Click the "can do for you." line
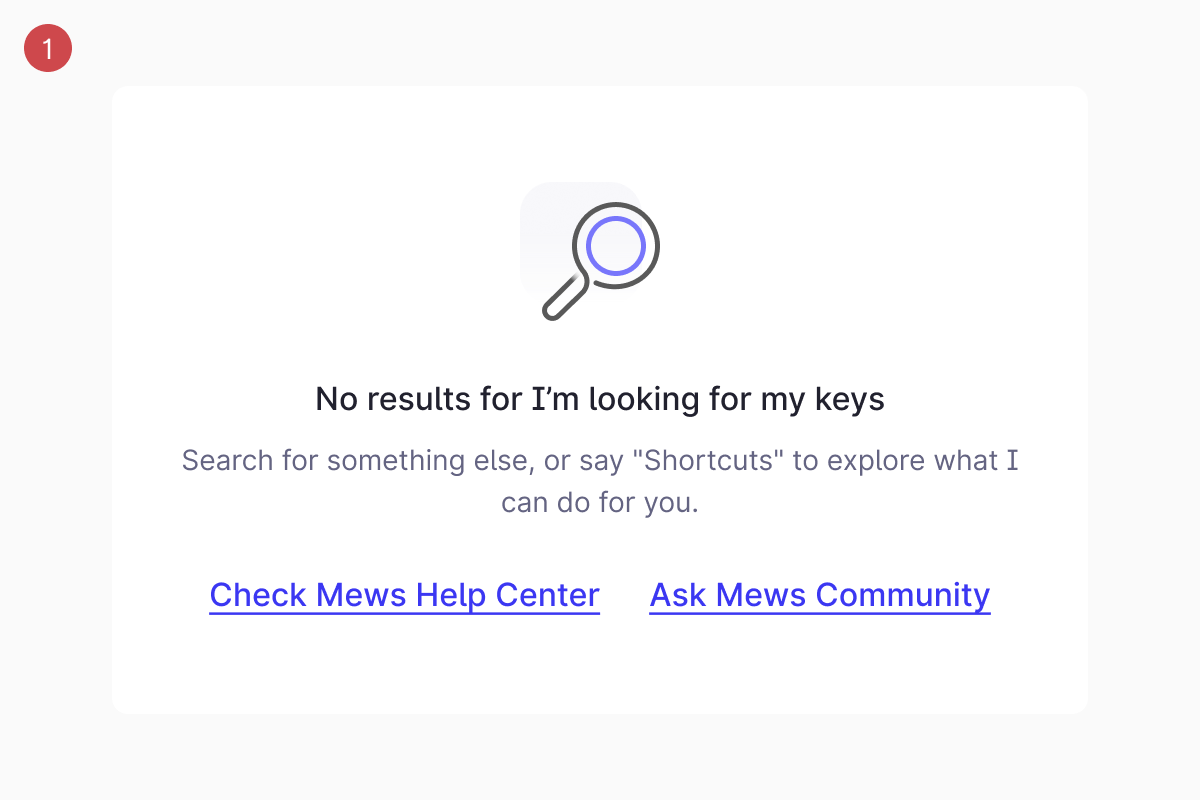Viewport: 1200px width, 800px height. coord(600,502)
